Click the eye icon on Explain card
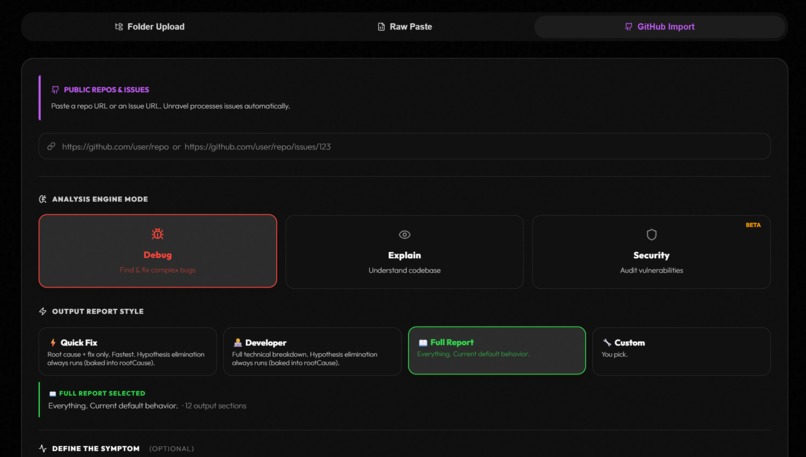The height and width of the screenshot is (457, 806). pos(405,234)
